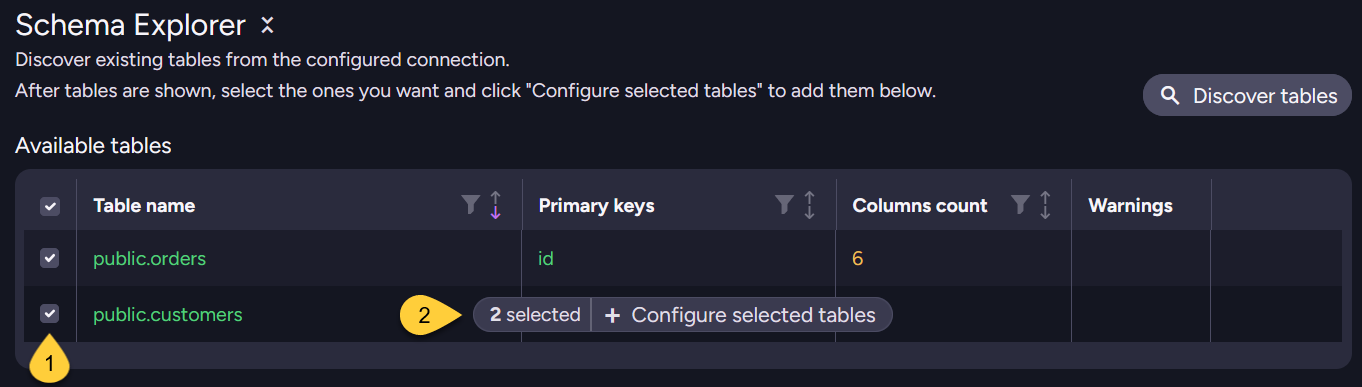Collapse the Schema Explorer section icon
This screenshot has height=387, width=1362.
click(267, 26)
